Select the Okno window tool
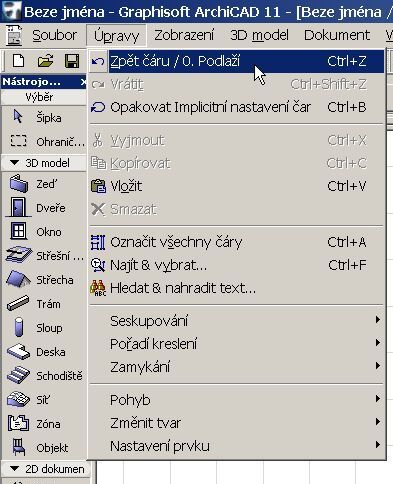Screen dimensions: 393x484 [43, 232]
